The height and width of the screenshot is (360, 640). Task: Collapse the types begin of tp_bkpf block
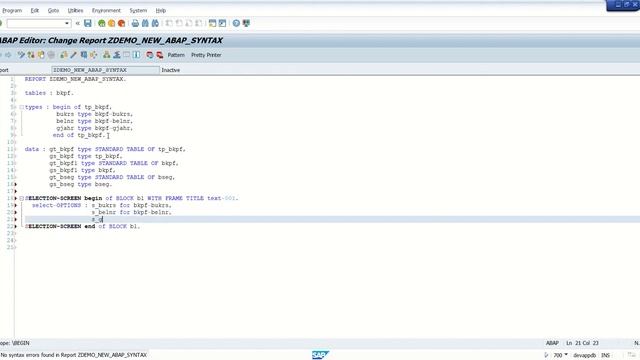click(22, 107)
